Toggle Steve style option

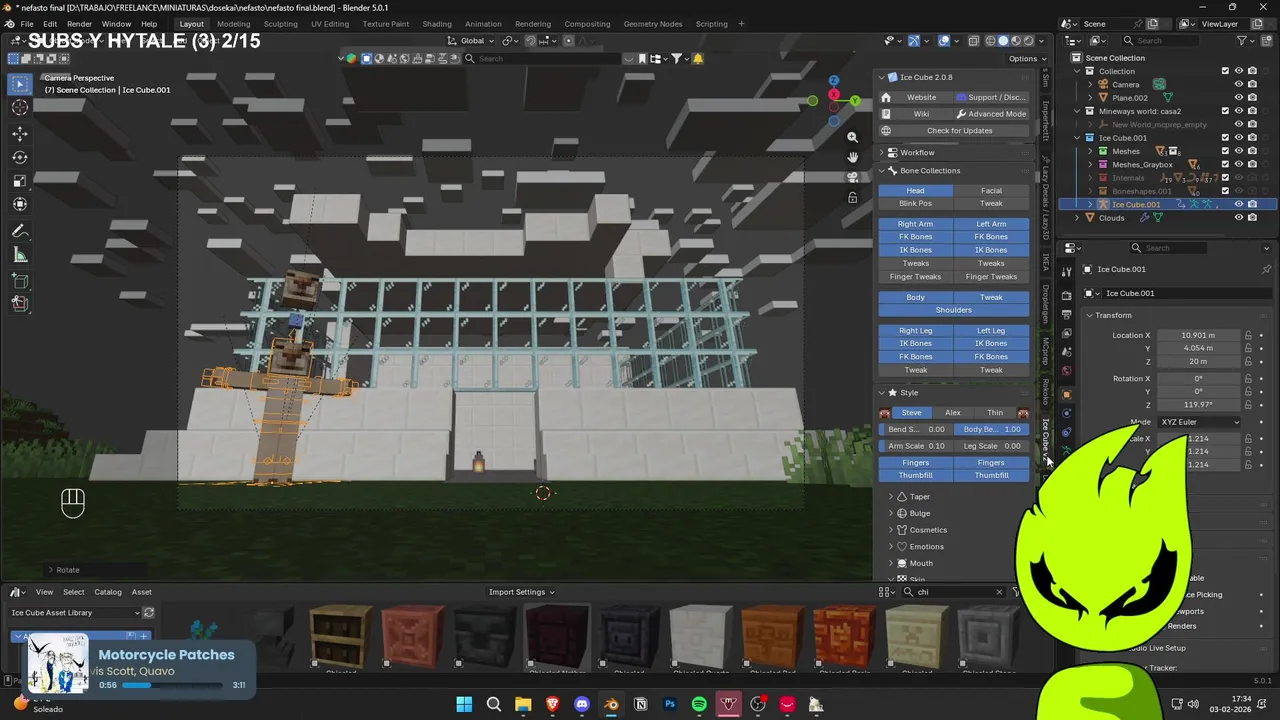tap(911, 413)
